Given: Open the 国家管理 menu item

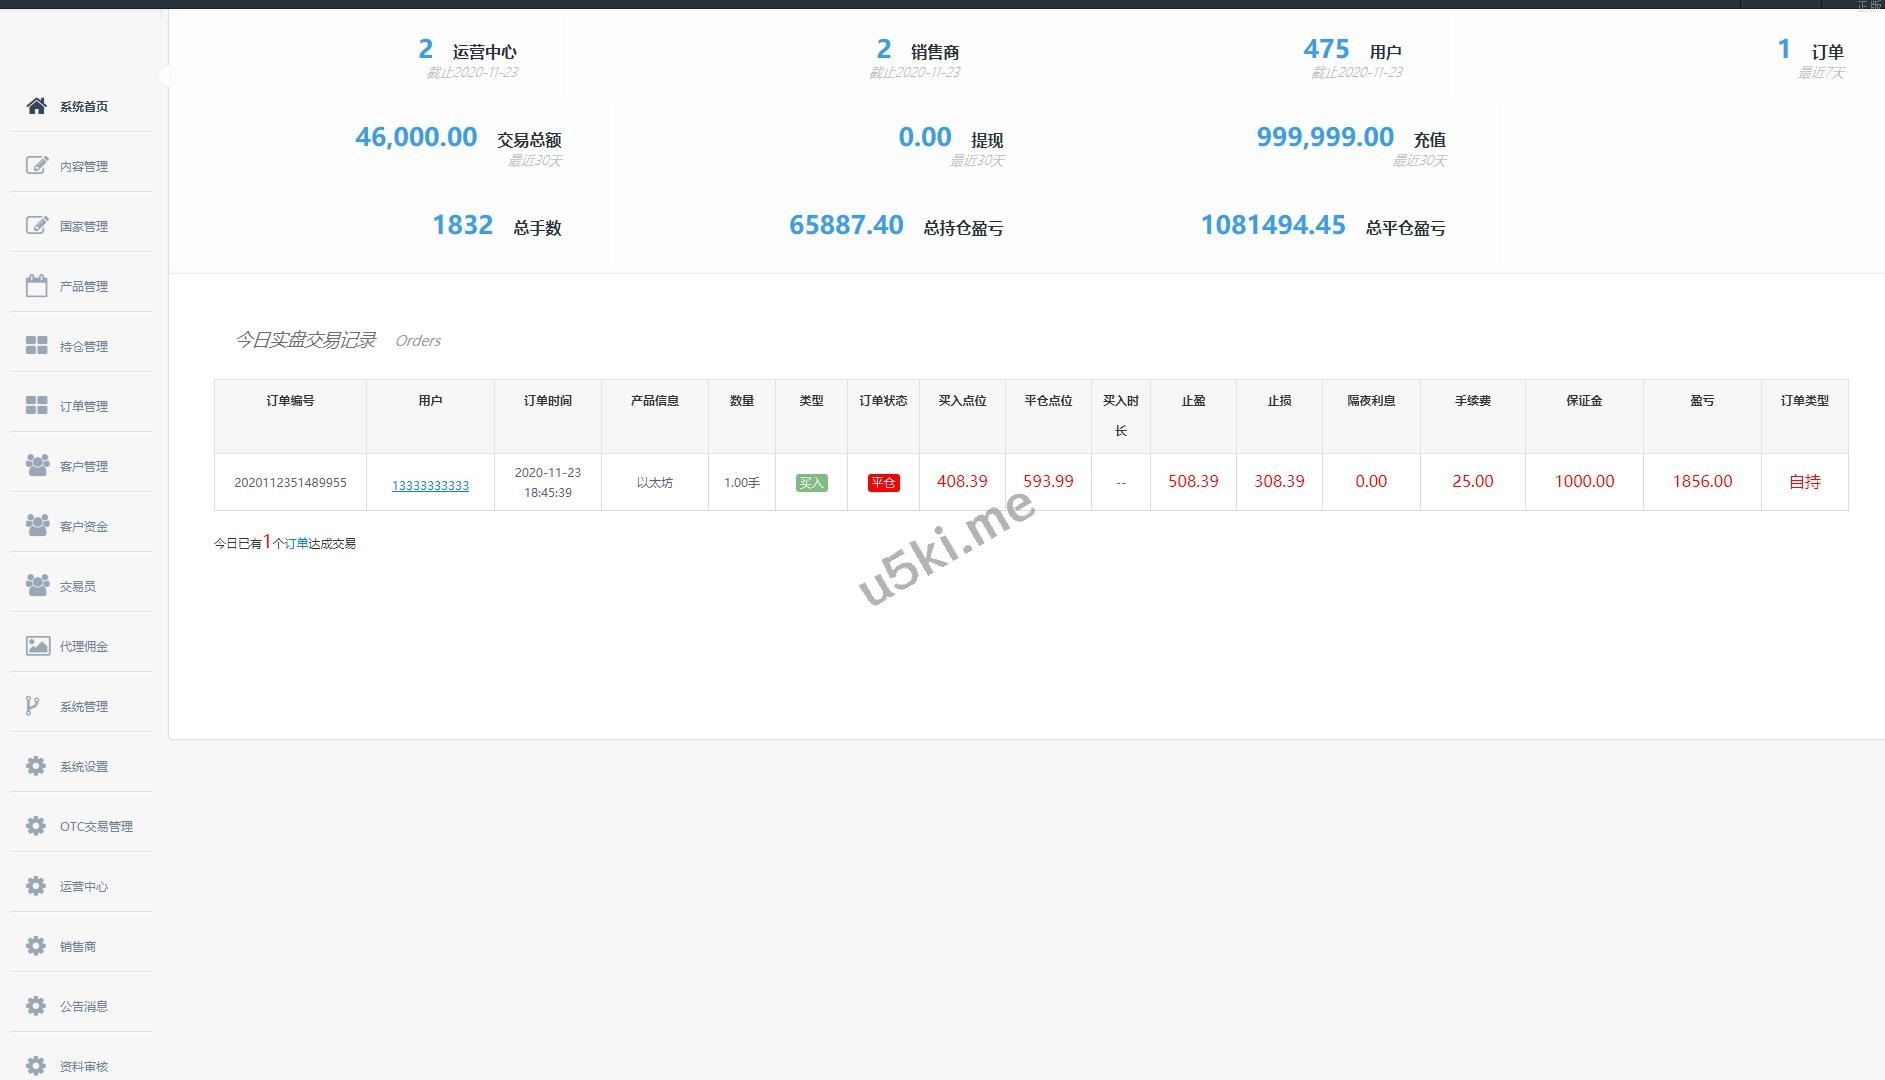Looking at the screenshot, I should coord(83,227).
